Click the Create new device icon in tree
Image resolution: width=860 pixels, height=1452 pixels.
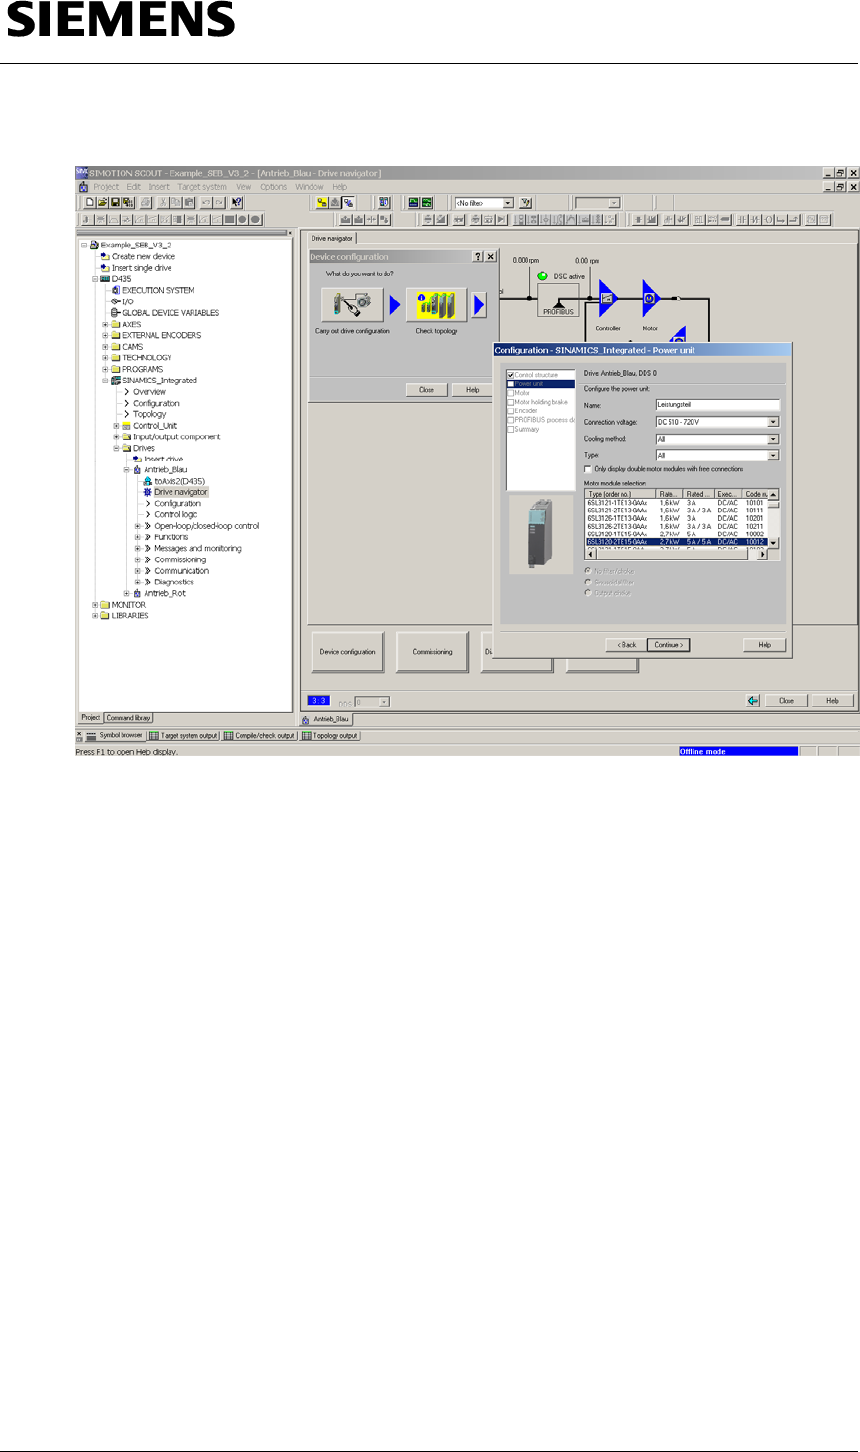104,256
